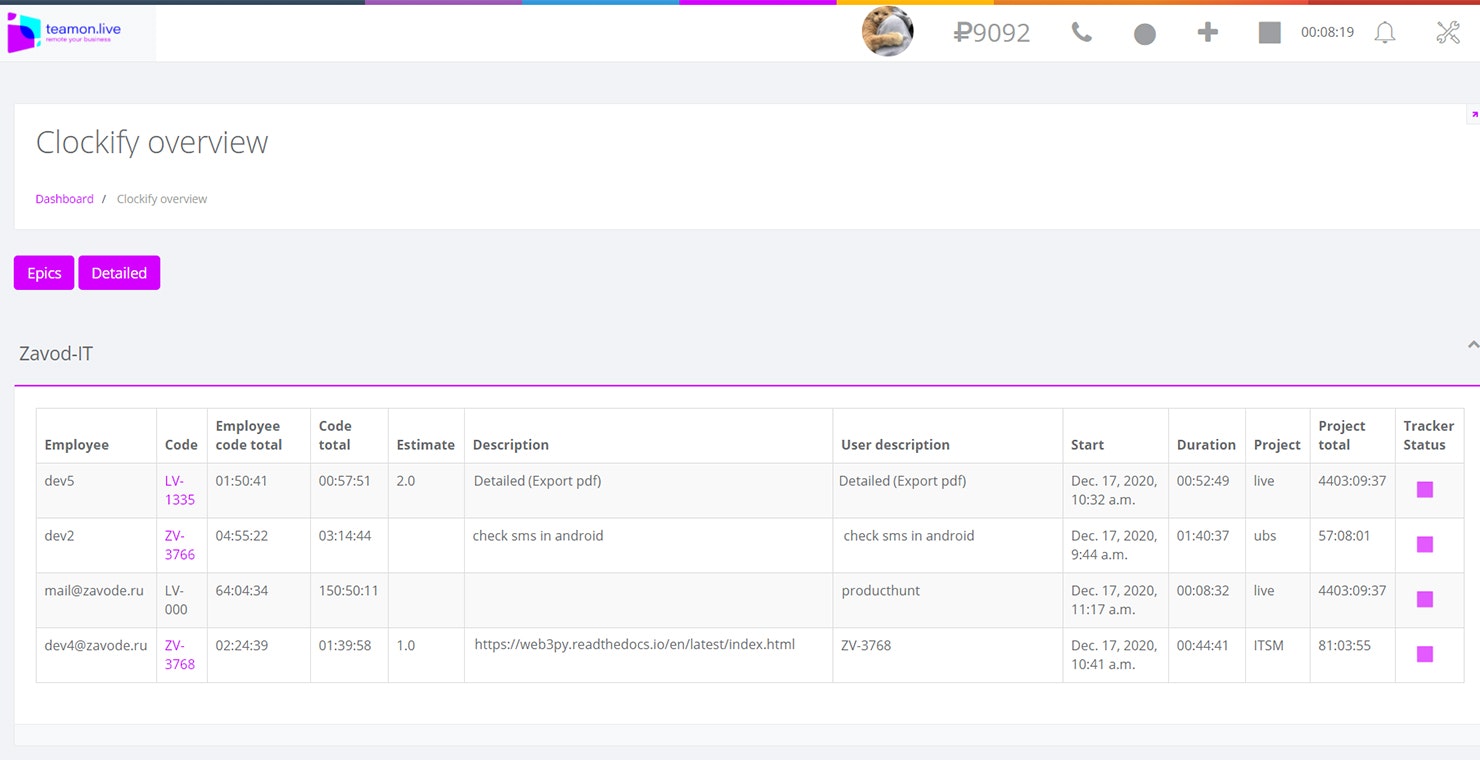Screen dimensions: 1480x760
Task: Click the round record circle icon
Action: [1145, 34]
